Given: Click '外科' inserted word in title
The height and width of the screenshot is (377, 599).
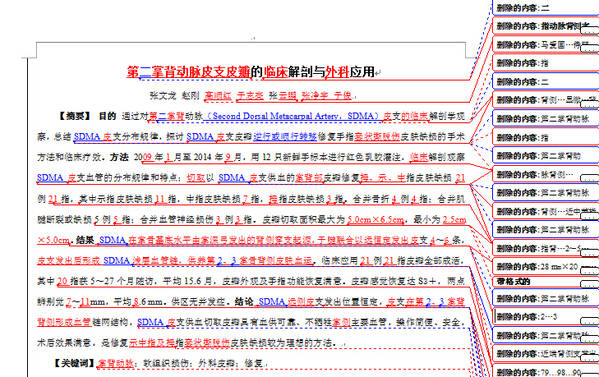Looking at the screenshot, I should click(x=337, y=72).
